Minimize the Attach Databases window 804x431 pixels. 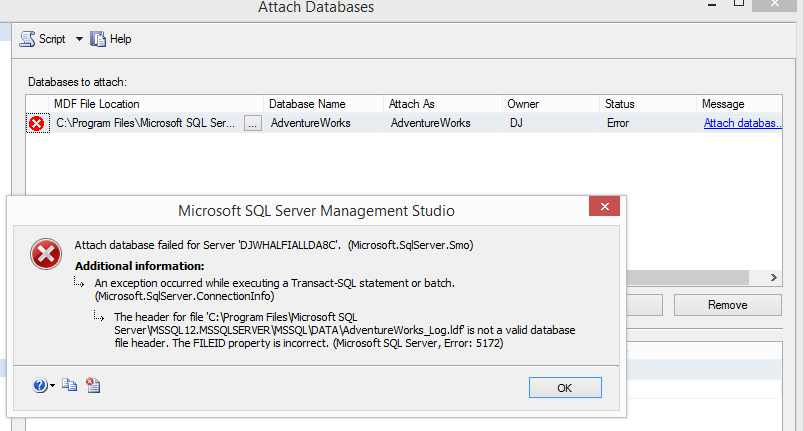point(712,5)
